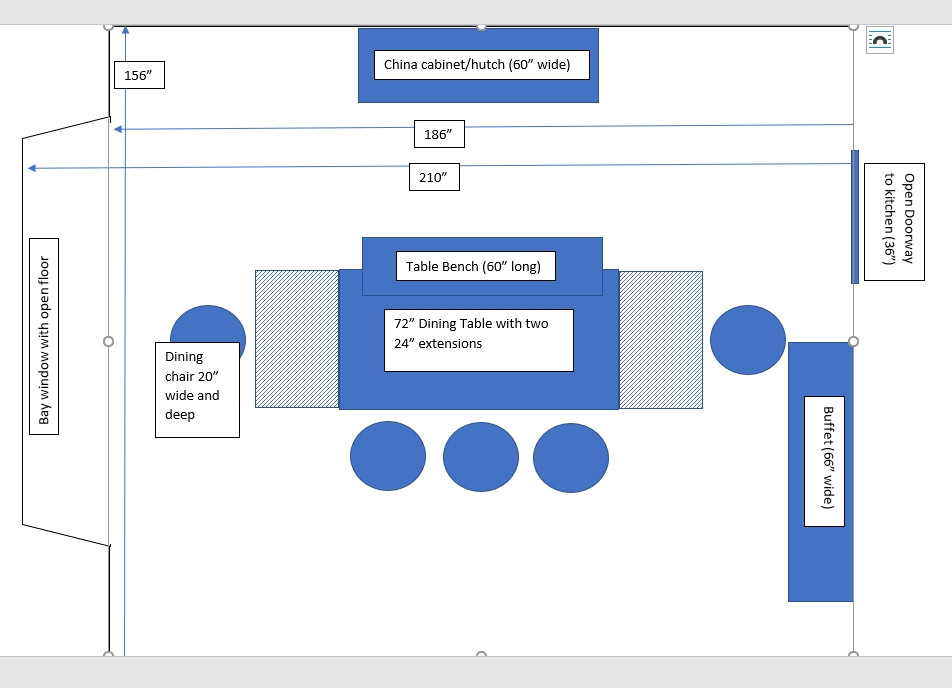Click the canvas right-middle sizing handle
Viewport: 952px width, 688px height.
(x=853, y=341)
